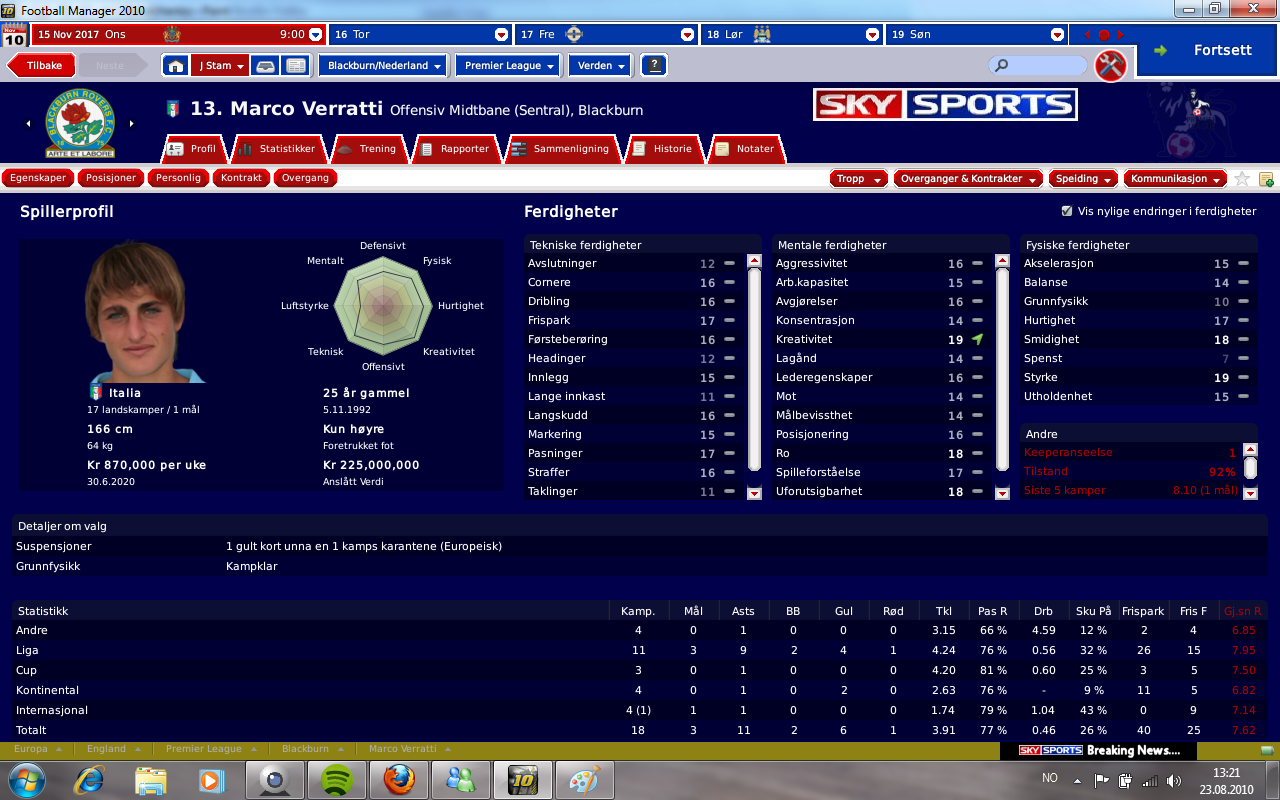The height and width of the screenshot is (800, 1280).
Task: Click the Liga statistics row
Action: (x=640, y=650)
